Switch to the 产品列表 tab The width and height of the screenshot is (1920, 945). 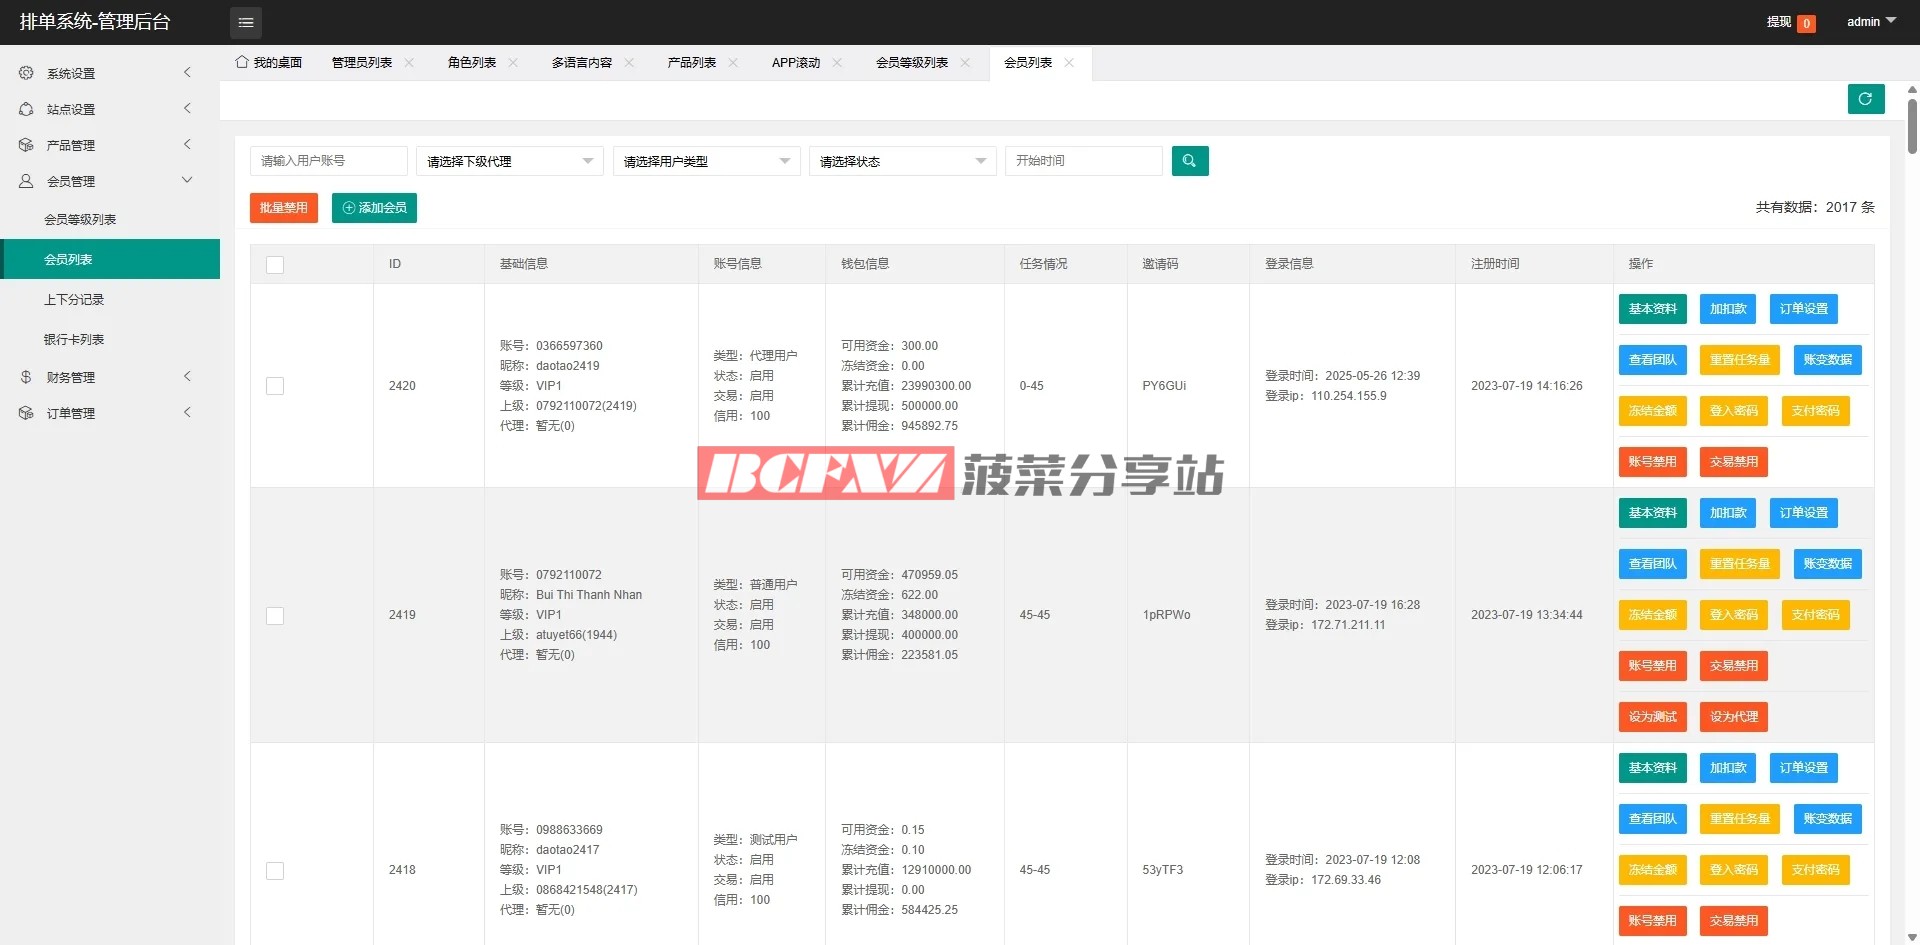(x=691, y=63)
